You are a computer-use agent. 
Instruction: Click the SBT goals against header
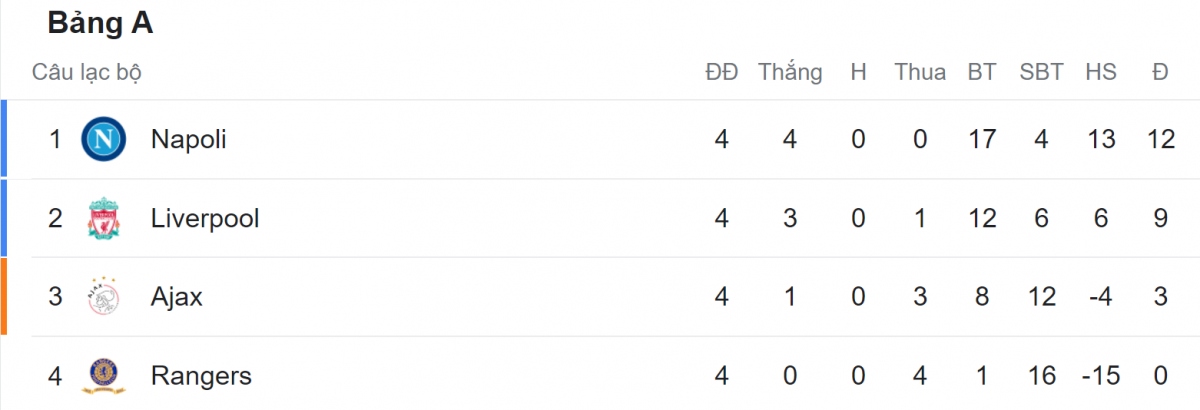tap(1041, 72)
